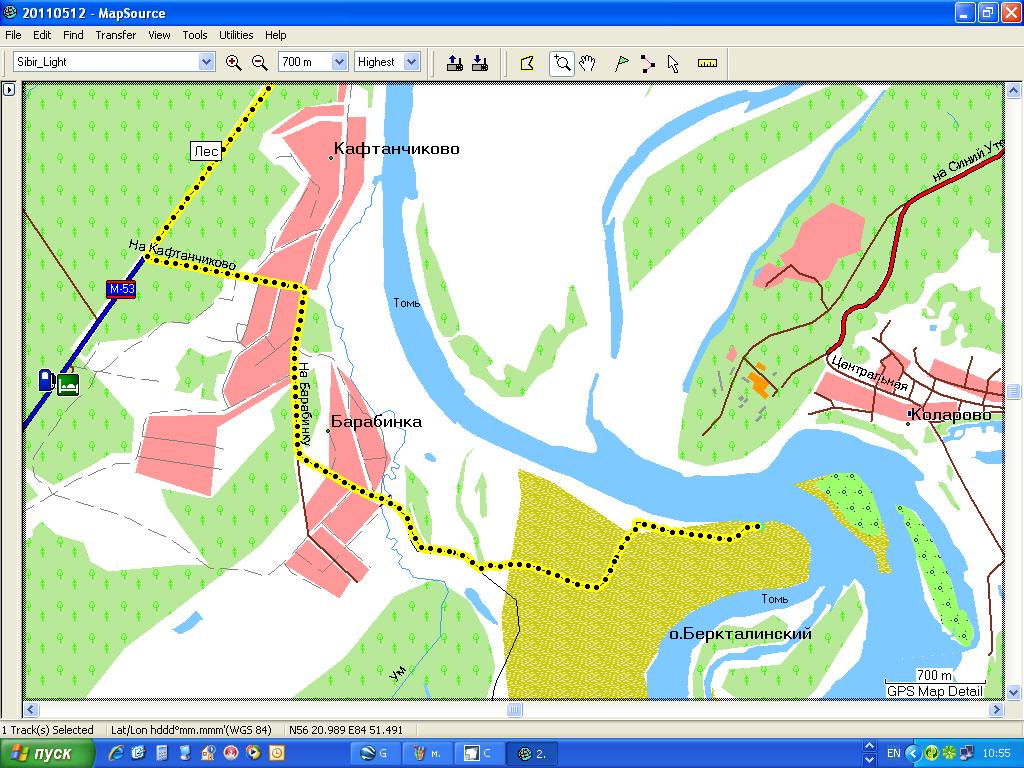Open the Utilities menu

coord(236,35)
